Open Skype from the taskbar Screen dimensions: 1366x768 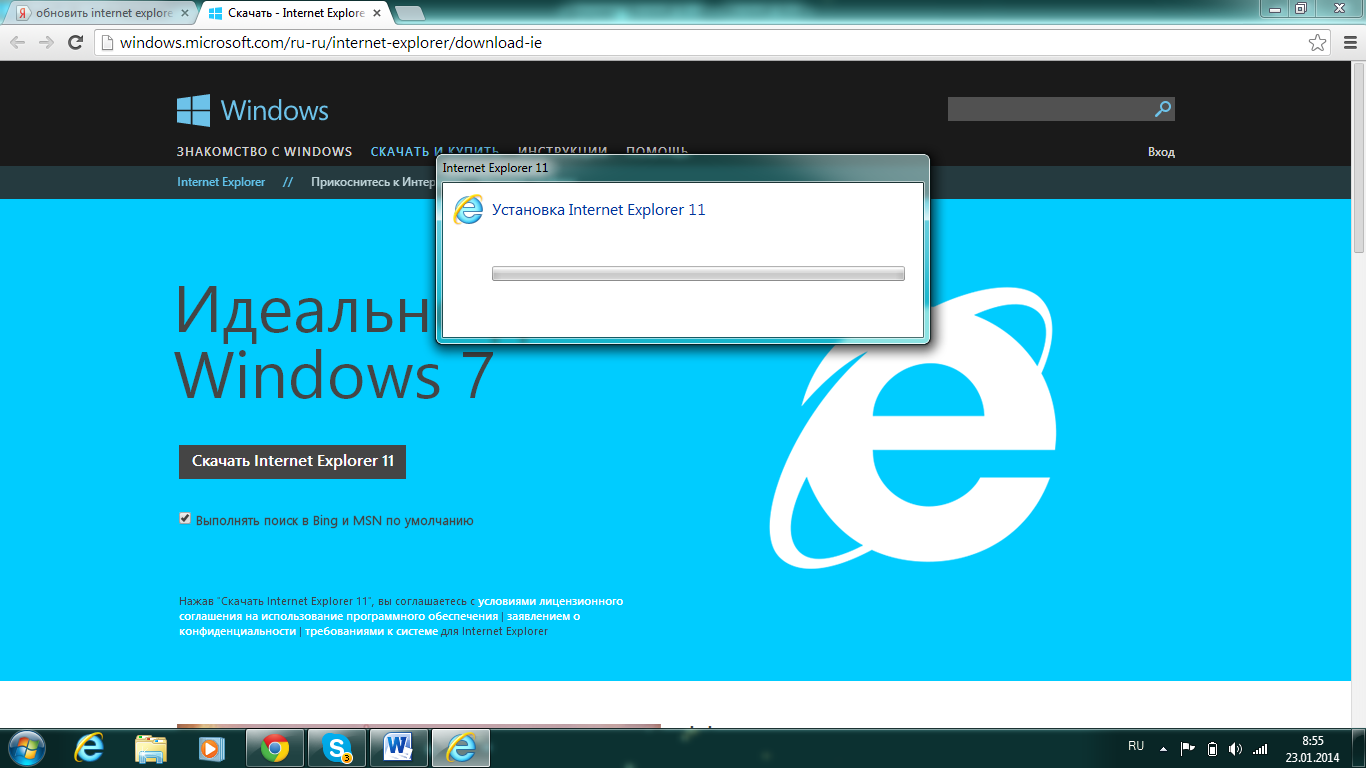coord(337,748)
